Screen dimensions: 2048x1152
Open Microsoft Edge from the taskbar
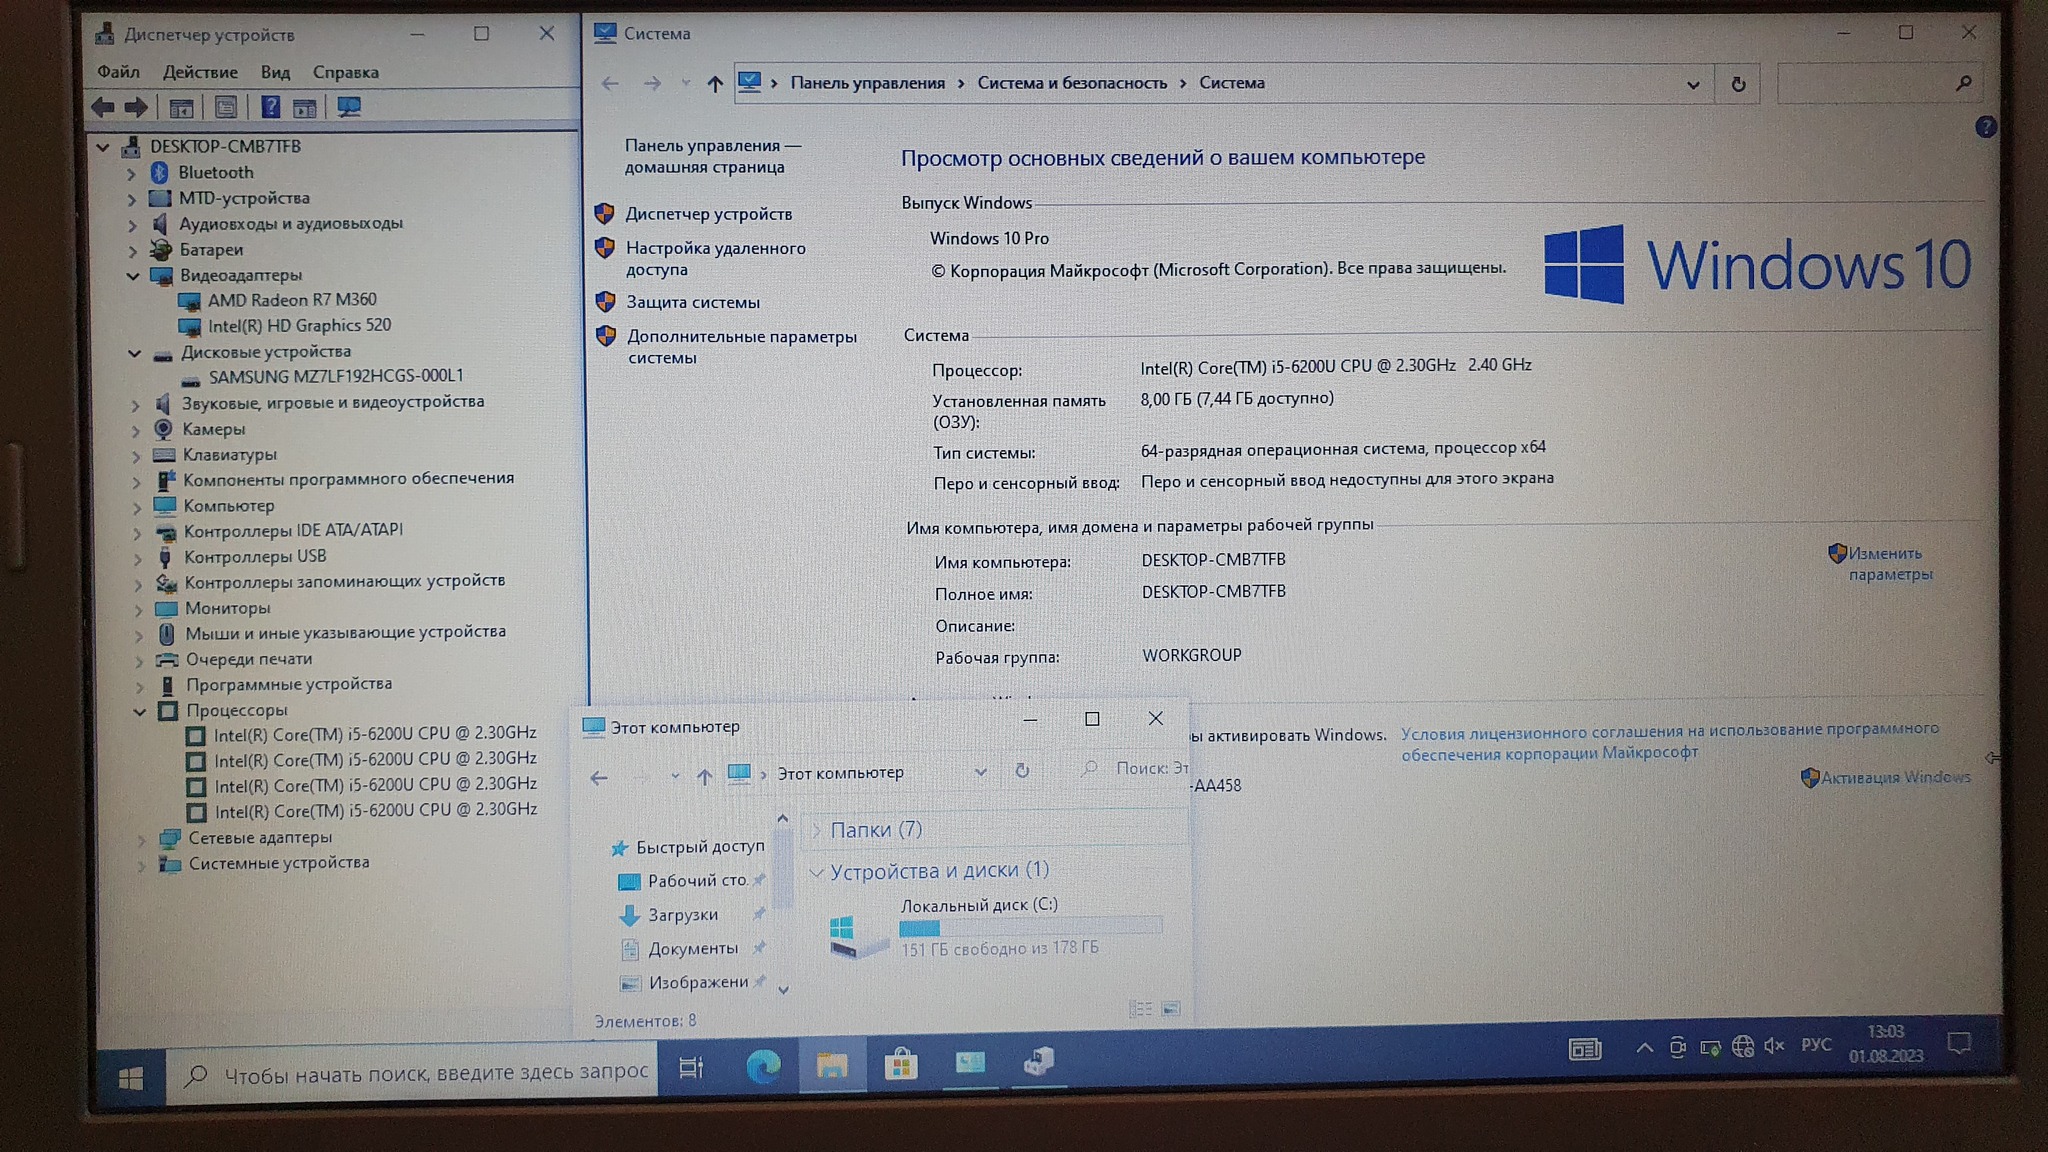pyautogui.click(x=763, y=1067)
